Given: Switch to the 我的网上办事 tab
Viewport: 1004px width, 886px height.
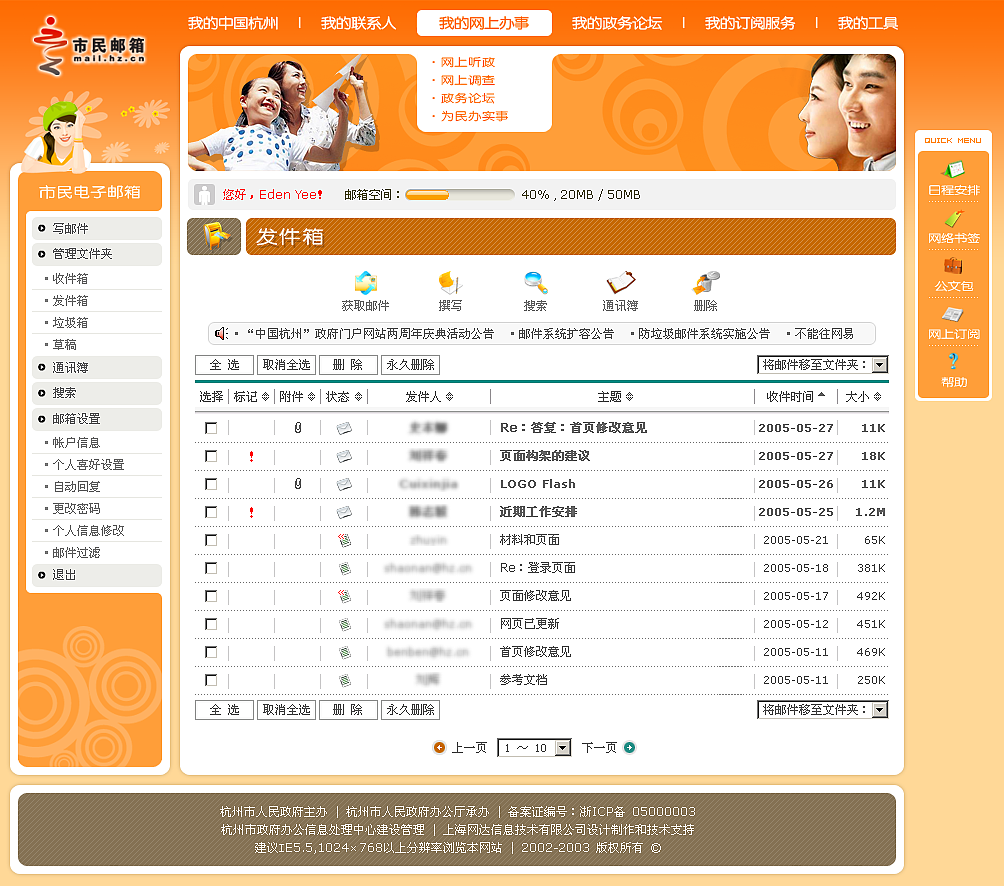Looking at the screenshot, I should click(484, 22).
